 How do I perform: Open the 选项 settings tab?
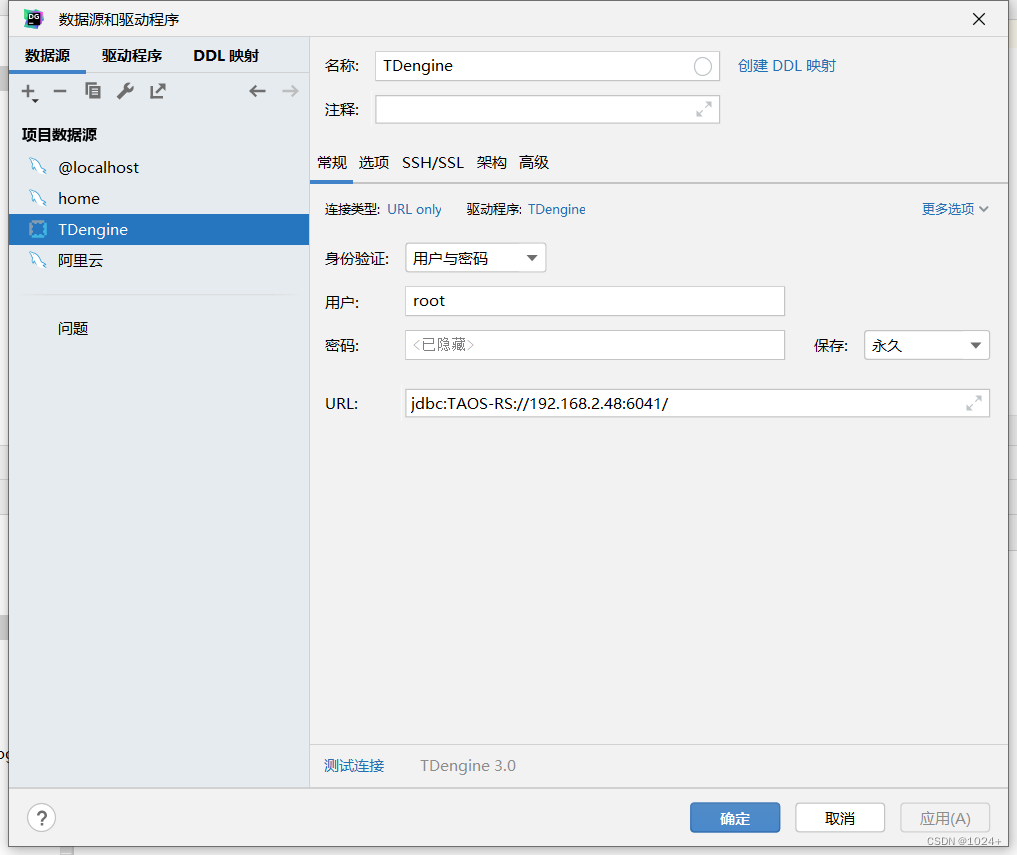point(374,162)
